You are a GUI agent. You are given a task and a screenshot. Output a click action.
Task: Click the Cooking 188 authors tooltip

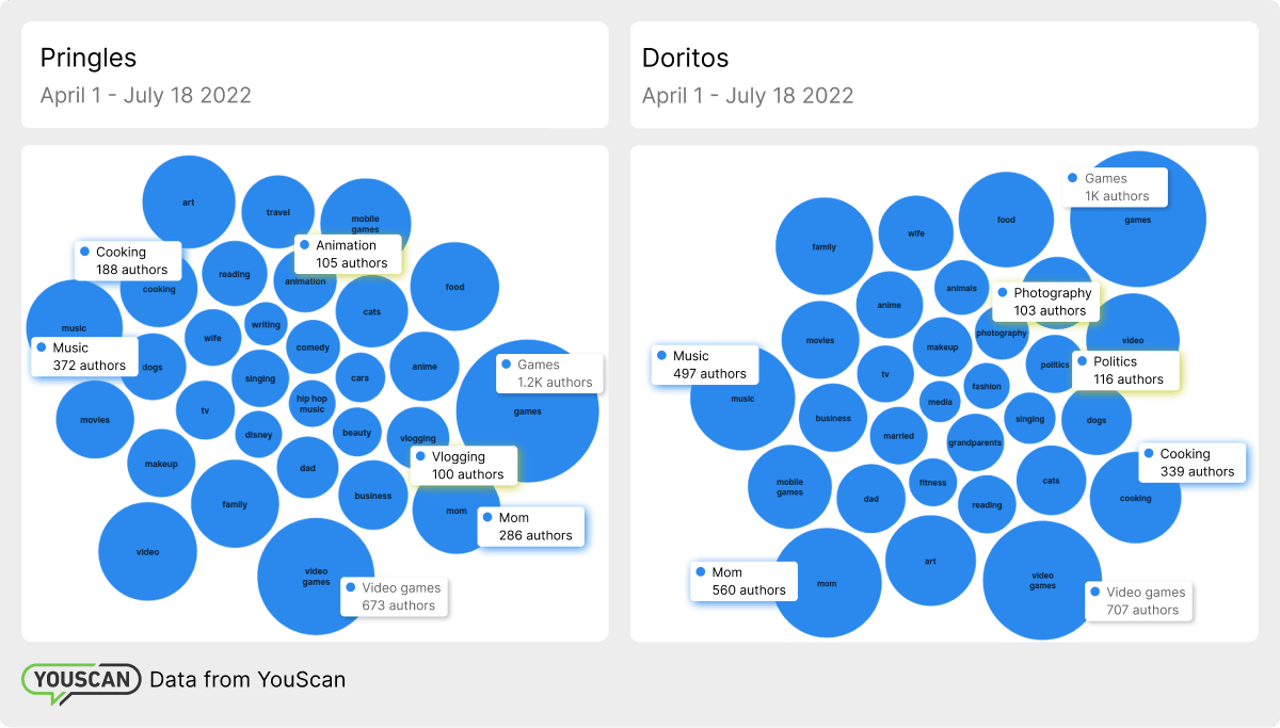point(128,261)
